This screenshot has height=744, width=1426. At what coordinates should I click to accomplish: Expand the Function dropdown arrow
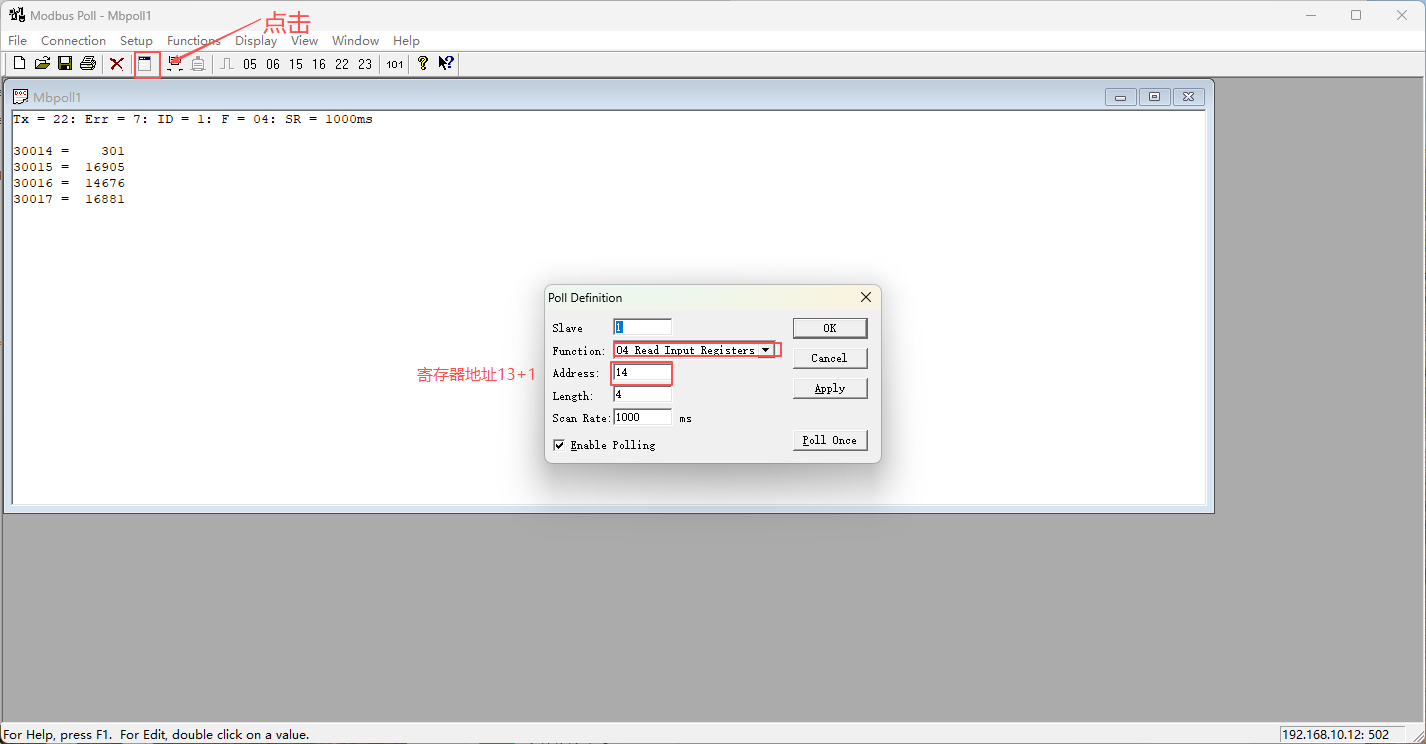click(x=765, y=350)
